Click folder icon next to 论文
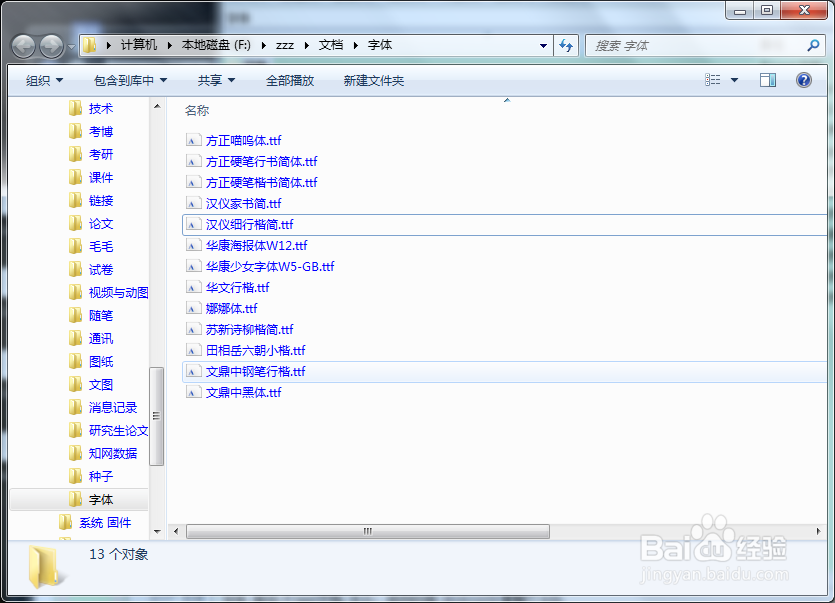835x603 pixels. tap(76, 223)
